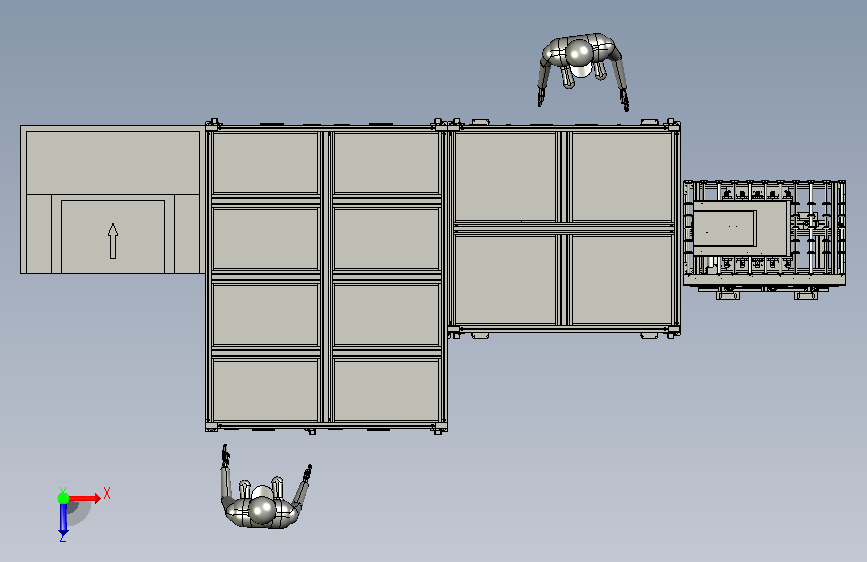Select the mannequin below the large enclosure
The width and height of the screenshot is (867, 562).
(265, 487)
